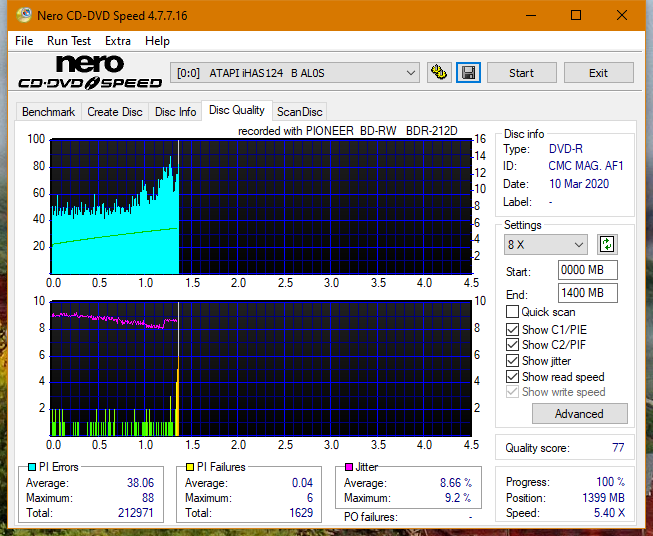Viewport: 653px width, 536px height.
Task: Uncheck Show C2/PIF checkbox
Action: pos(512,345)
